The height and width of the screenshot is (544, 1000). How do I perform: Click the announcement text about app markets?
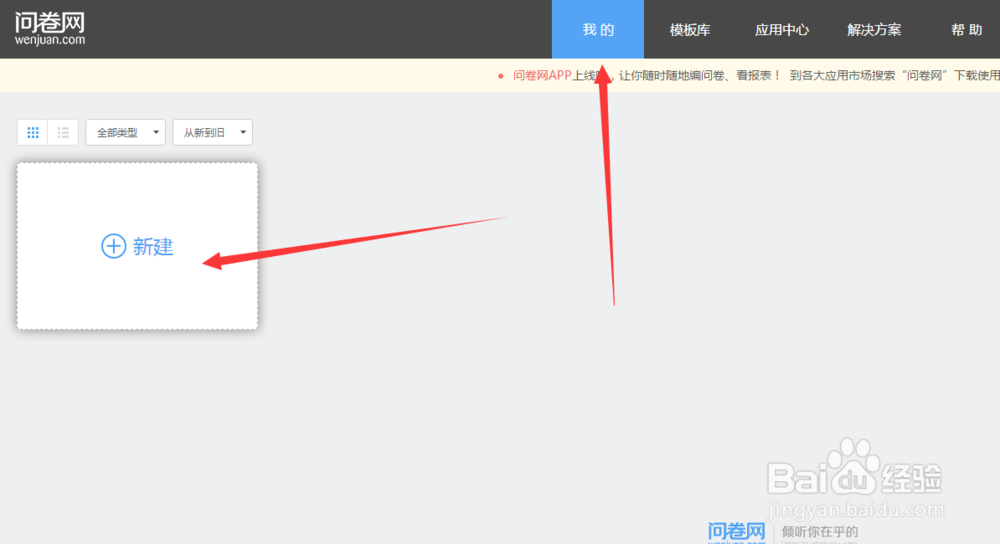coord(895,75)
